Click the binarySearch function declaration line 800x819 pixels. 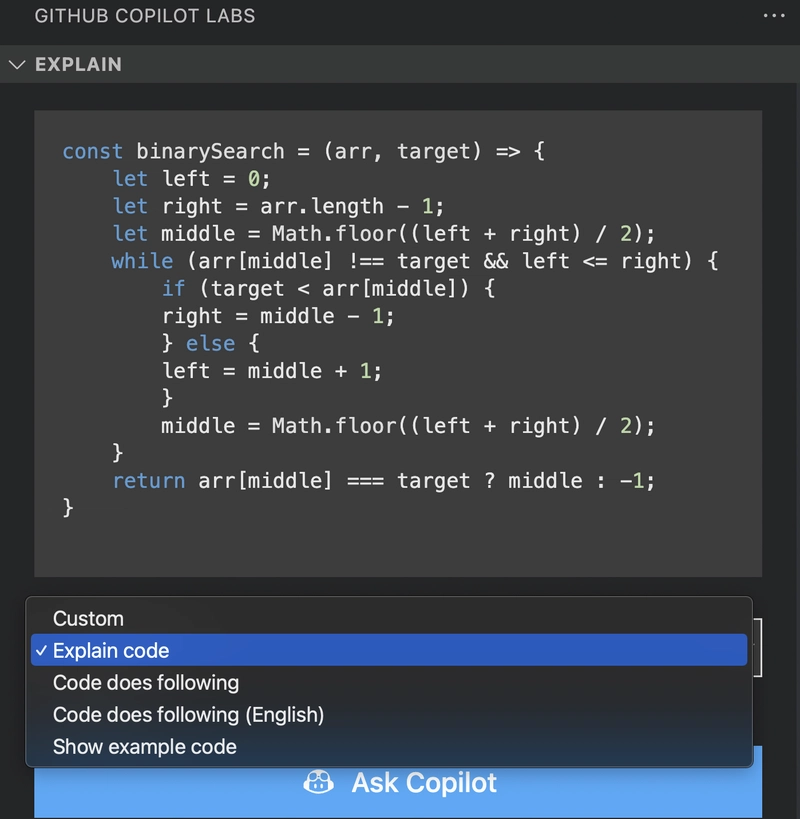tap(303, 151)
